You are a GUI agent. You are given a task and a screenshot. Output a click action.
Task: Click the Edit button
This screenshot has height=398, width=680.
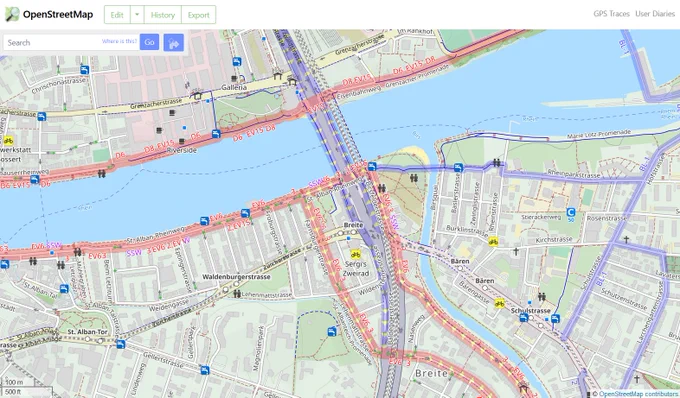coord(117,15)
